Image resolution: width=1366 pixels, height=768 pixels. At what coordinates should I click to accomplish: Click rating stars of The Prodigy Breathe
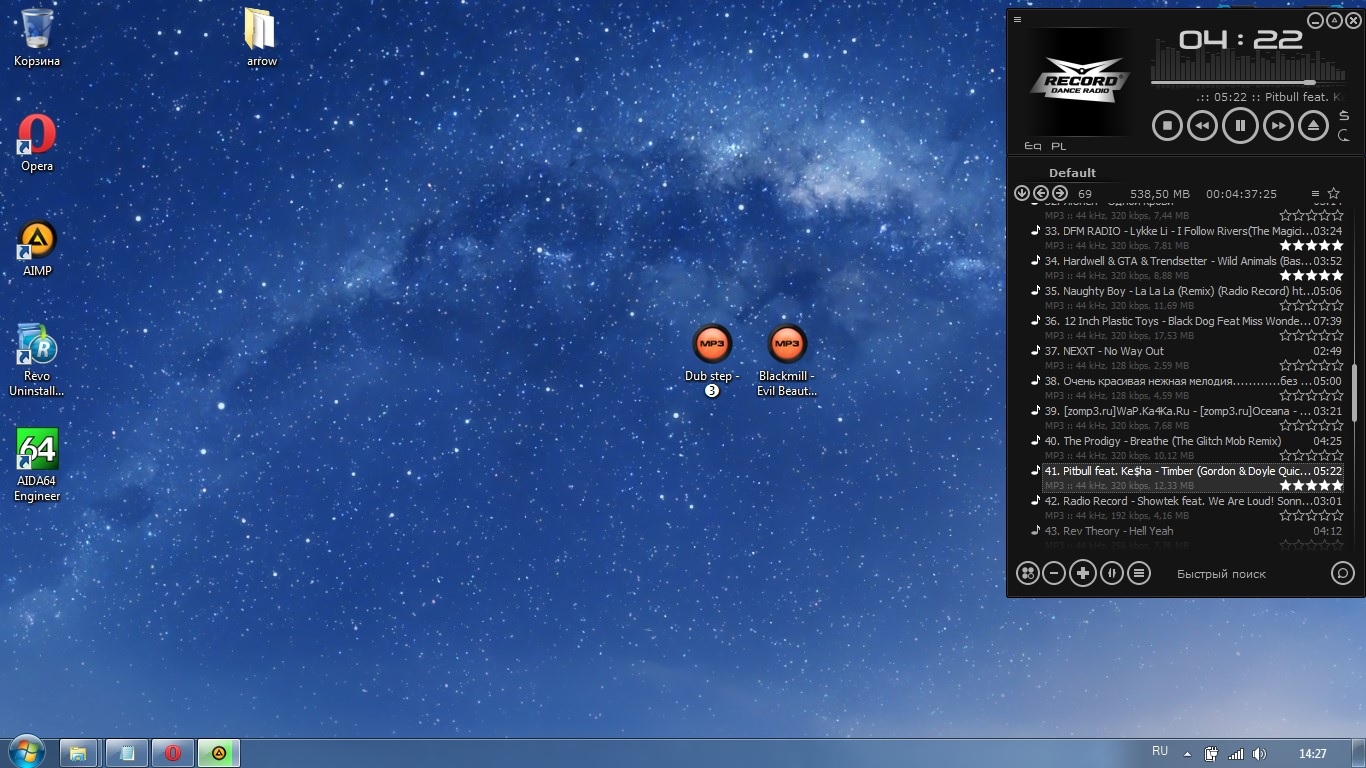(1311, 456)
